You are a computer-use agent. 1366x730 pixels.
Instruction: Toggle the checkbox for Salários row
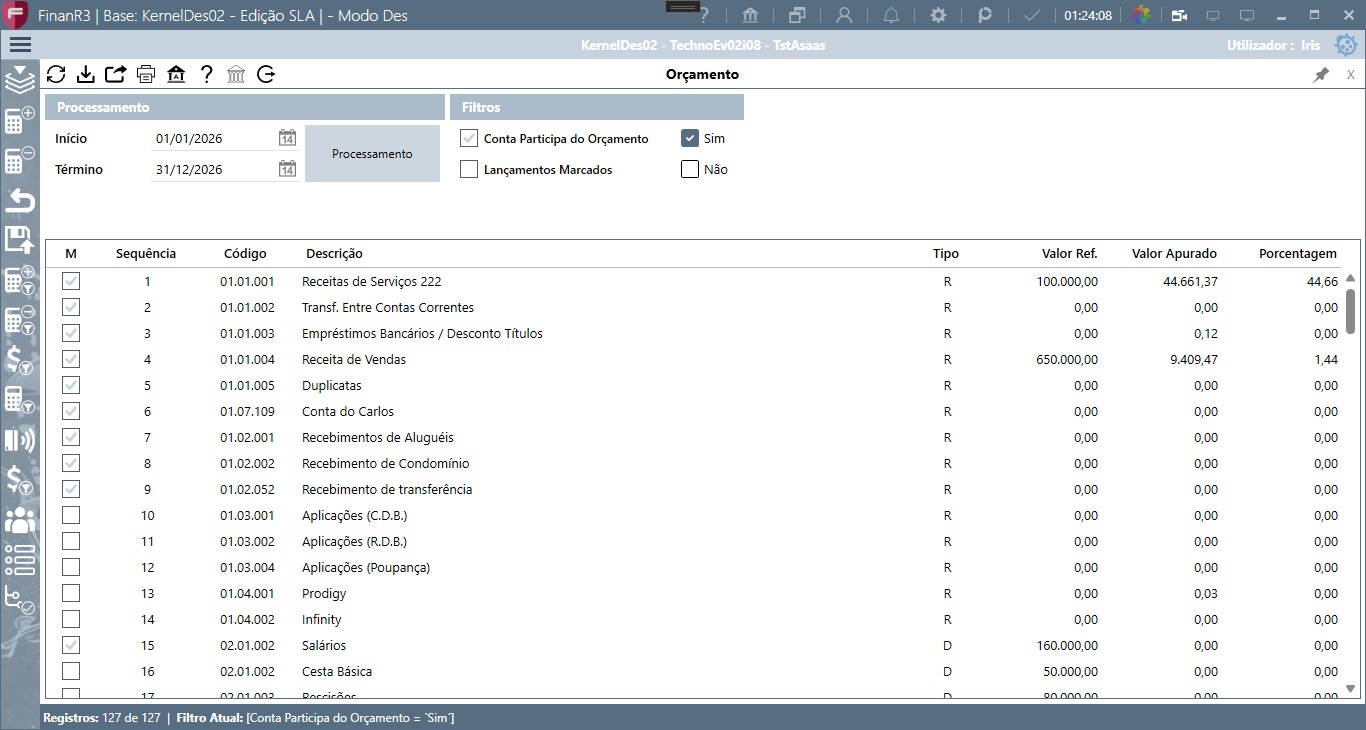pyautogui.click(x=71, y=645)
